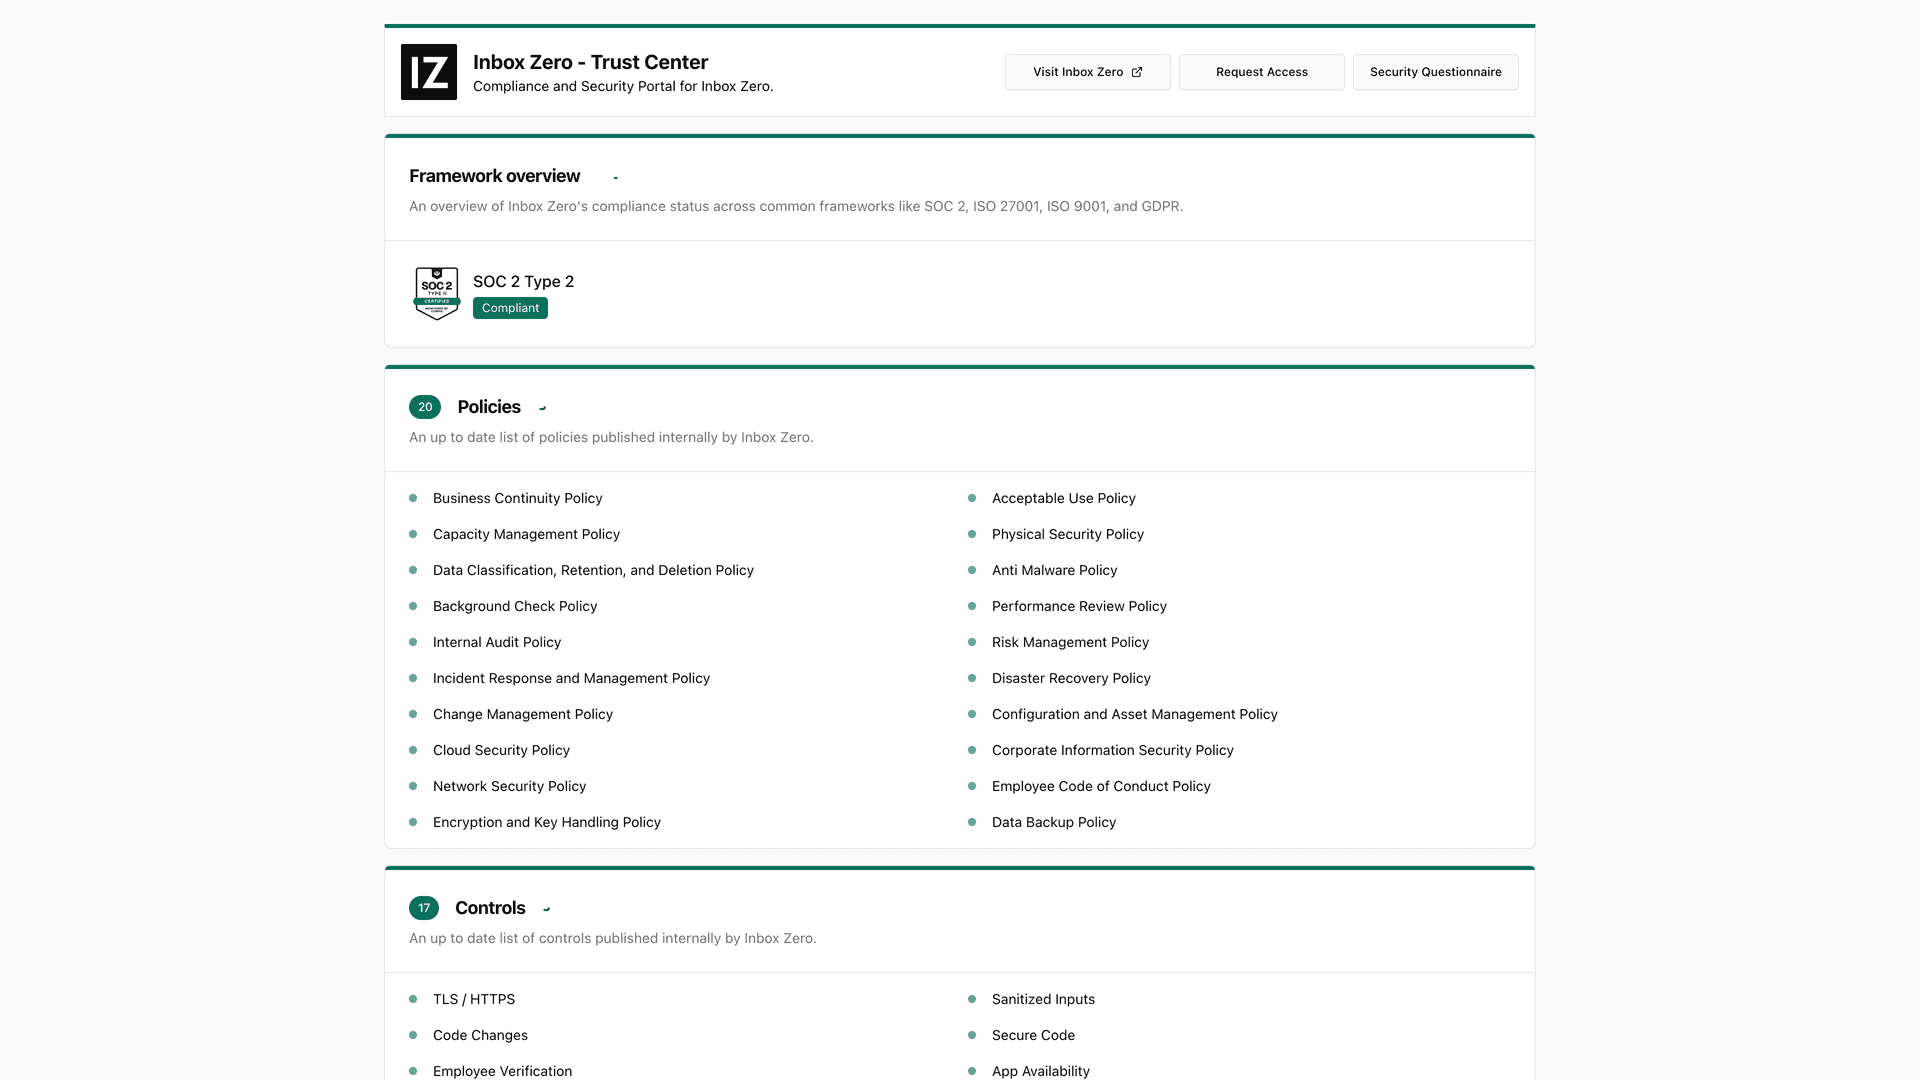Image resolution: width=1920 pixels, height=1080 pixels.
Task: Click the bullet icon beside Sanitized Inputs
Action: (972, 998)
